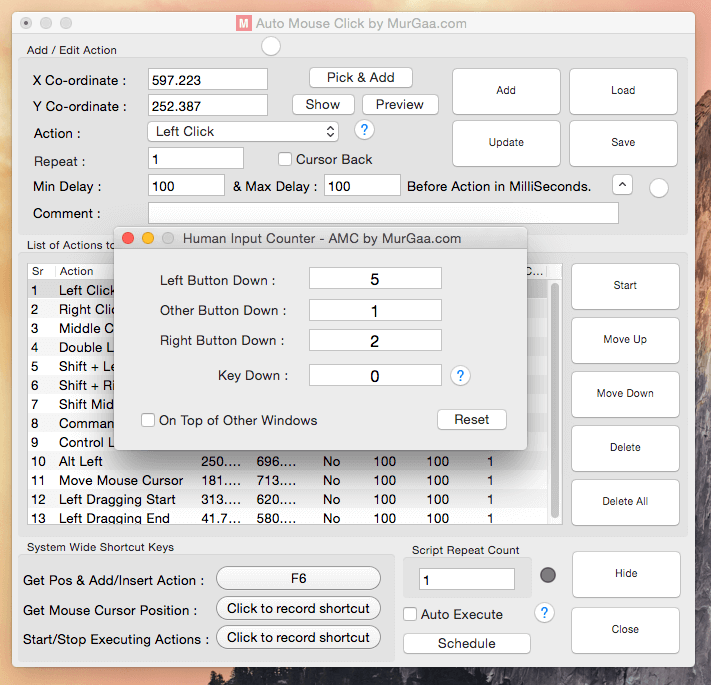
Task: Close the Human Input Counter window
Action: (x=128, y=238)
